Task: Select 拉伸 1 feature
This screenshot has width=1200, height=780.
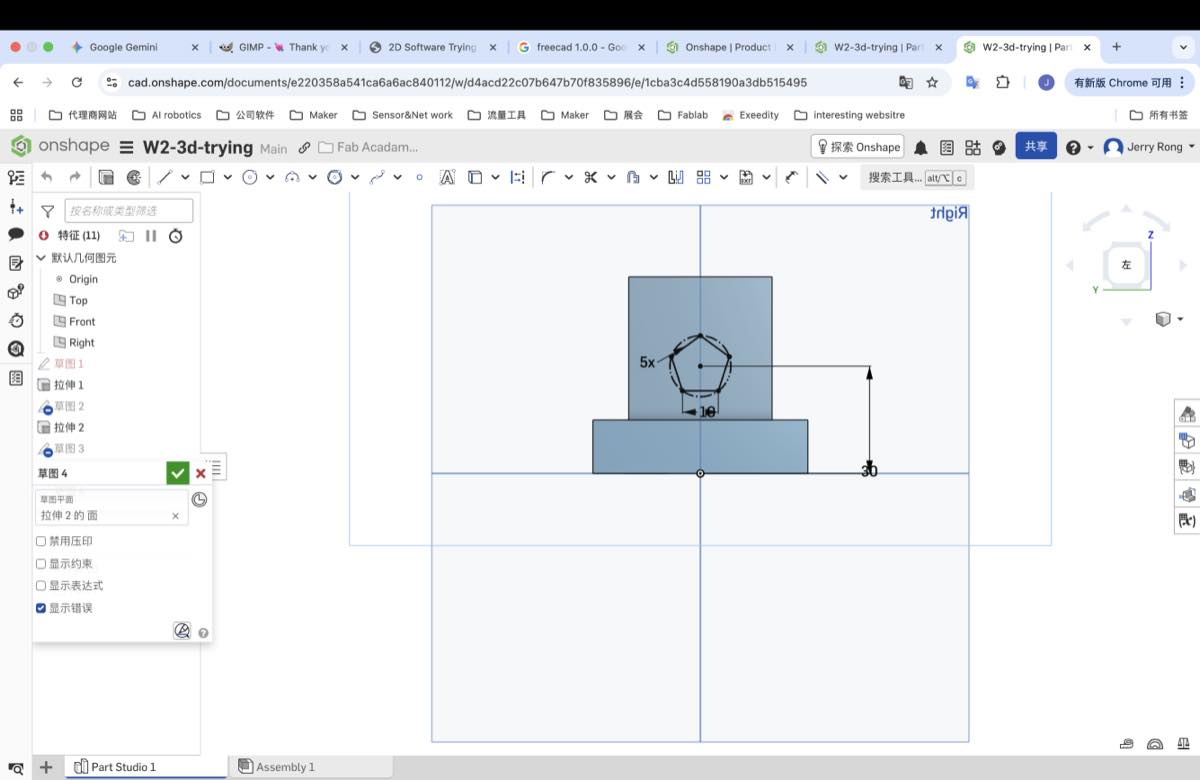Action: pyautogui.click(x=68, y=385)
